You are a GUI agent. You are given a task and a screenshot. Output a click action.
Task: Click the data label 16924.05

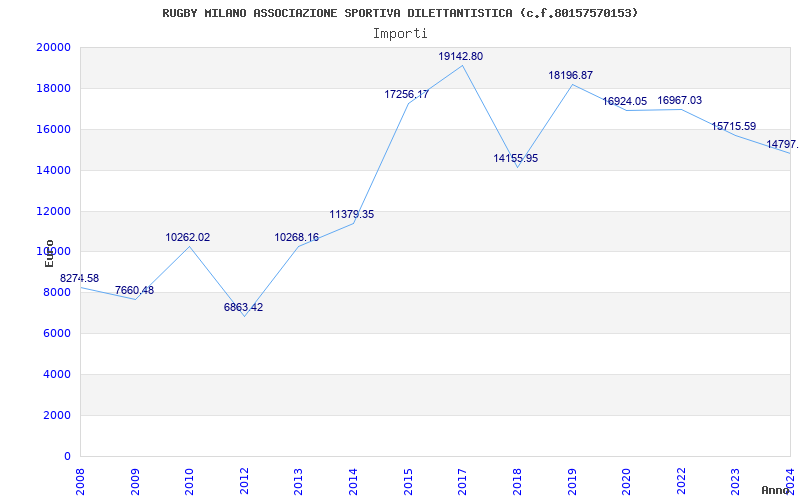pyautogui.click(x=624, y=101)
